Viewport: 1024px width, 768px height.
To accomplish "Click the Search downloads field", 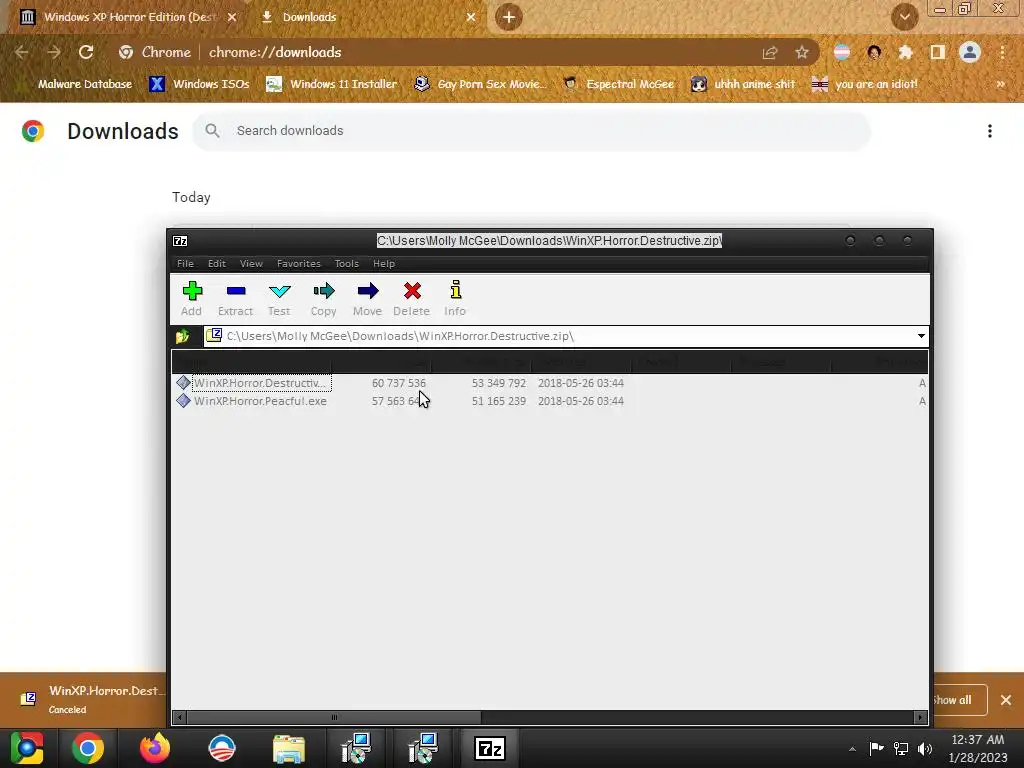I will (531, 131).
